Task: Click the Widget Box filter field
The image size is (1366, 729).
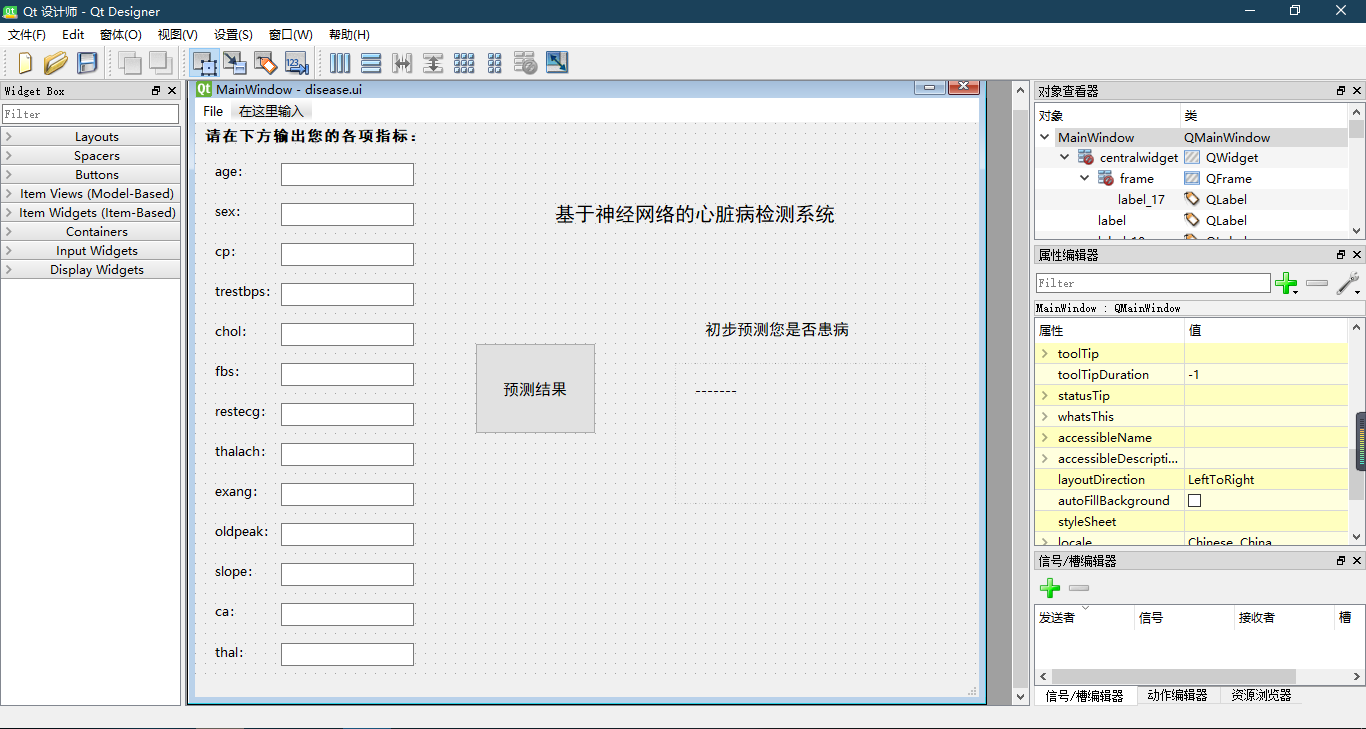Action: [91, 114]
